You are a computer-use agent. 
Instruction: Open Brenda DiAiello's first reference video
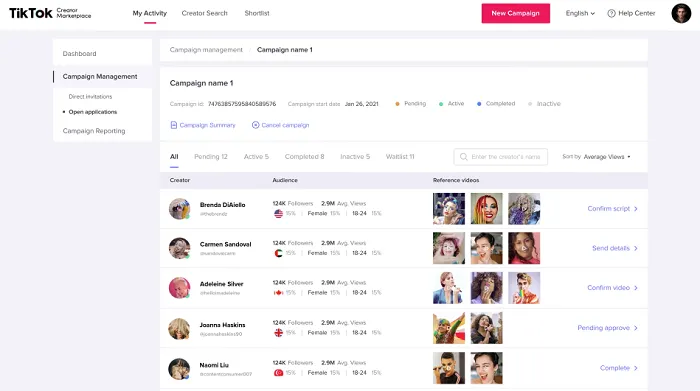[449, 208]
